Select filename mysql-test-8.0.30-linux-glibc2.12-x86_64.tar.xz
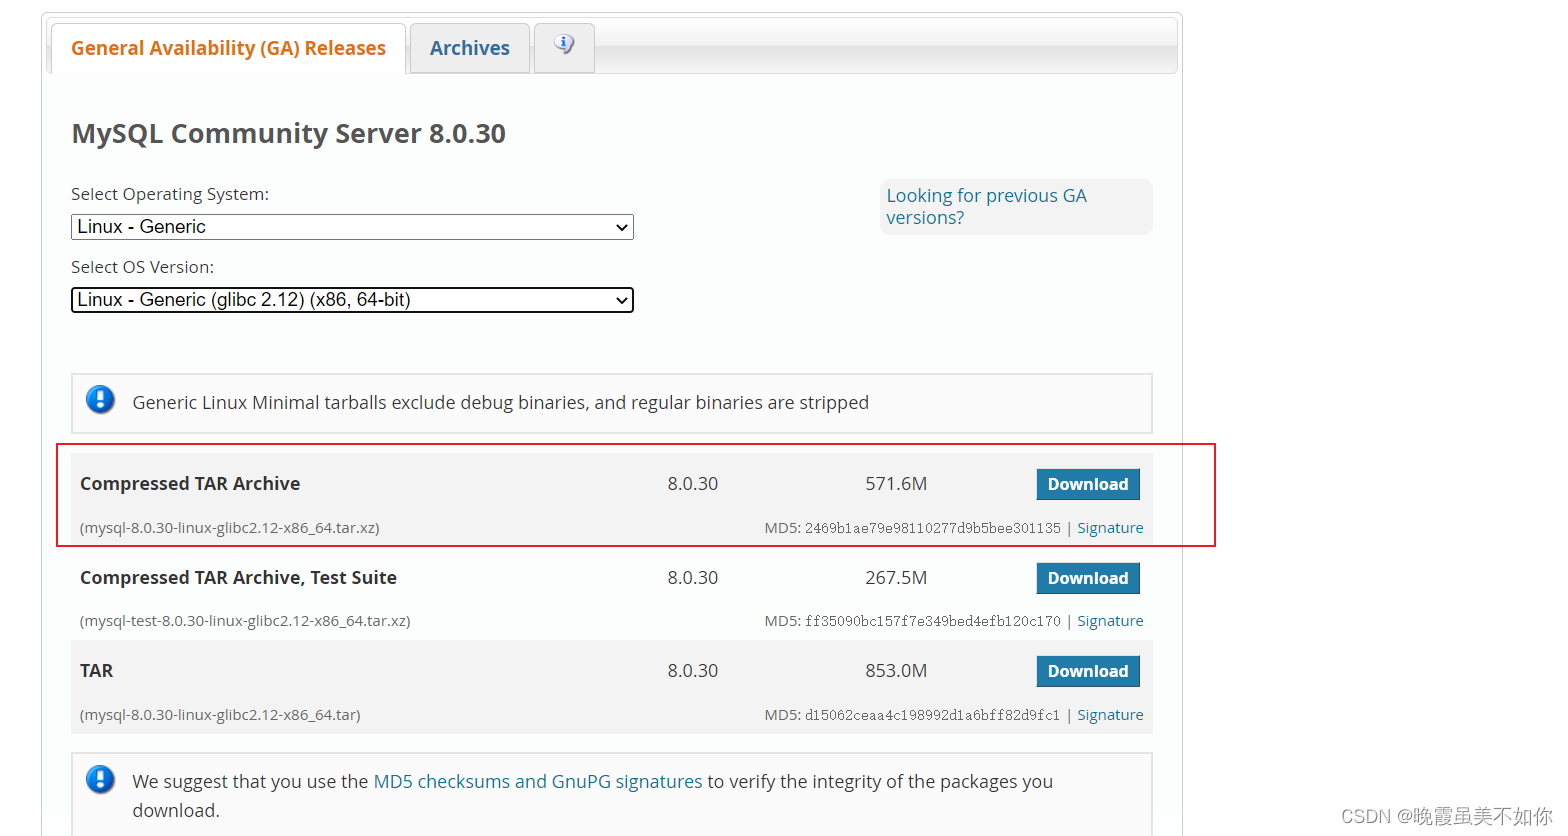1568x836 pixels. tap(245, 621)
